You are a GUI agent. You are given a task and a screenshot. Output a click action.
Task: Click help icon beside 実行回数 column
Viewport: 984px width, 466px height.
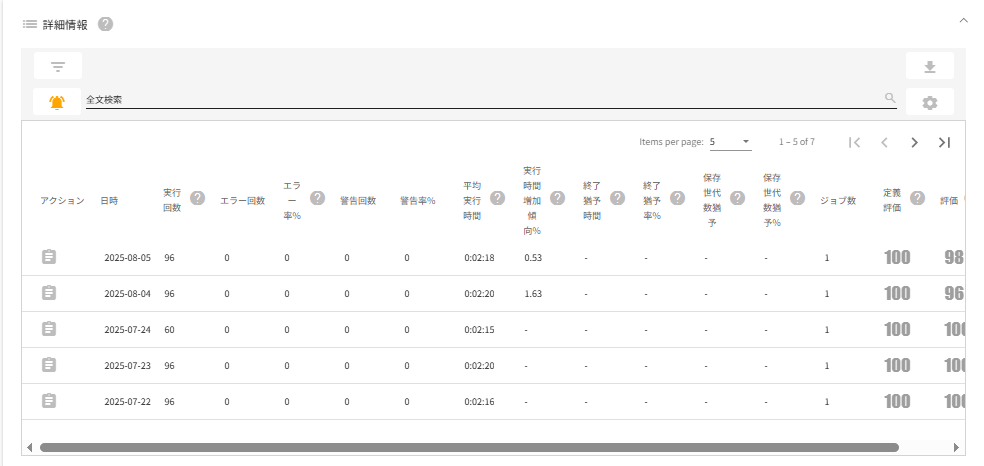pos(197,198)
